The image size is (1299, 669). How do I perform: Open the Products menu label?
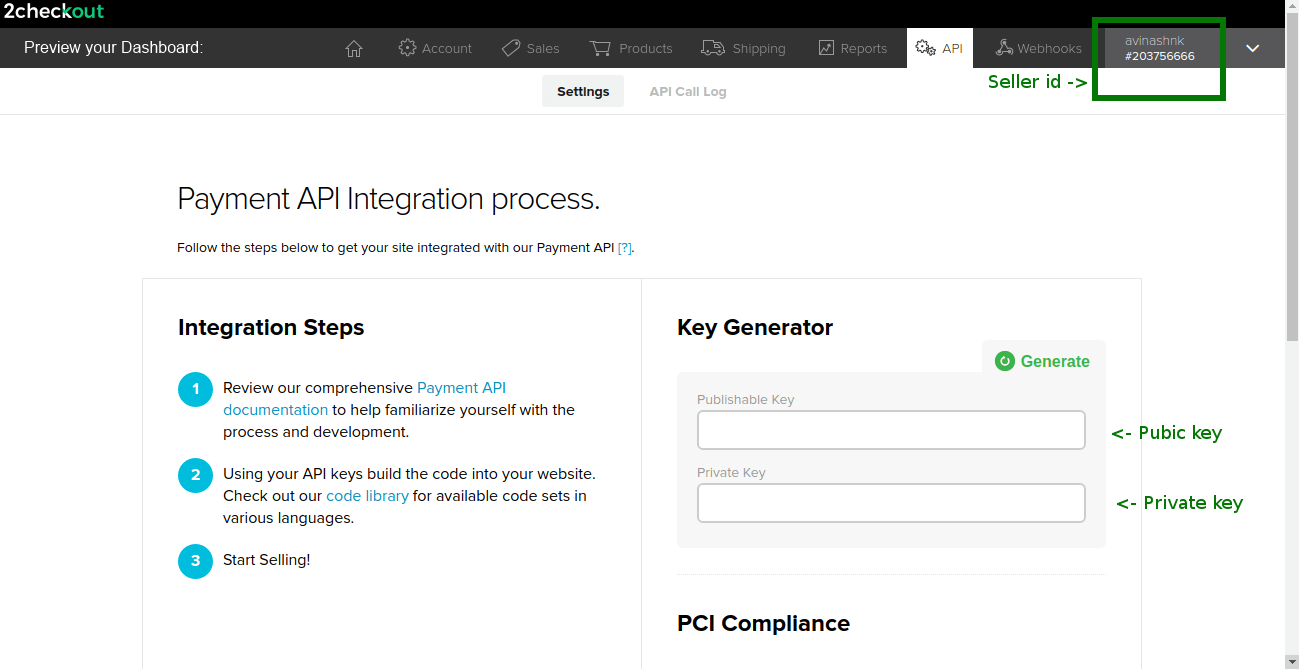point(646,48)
